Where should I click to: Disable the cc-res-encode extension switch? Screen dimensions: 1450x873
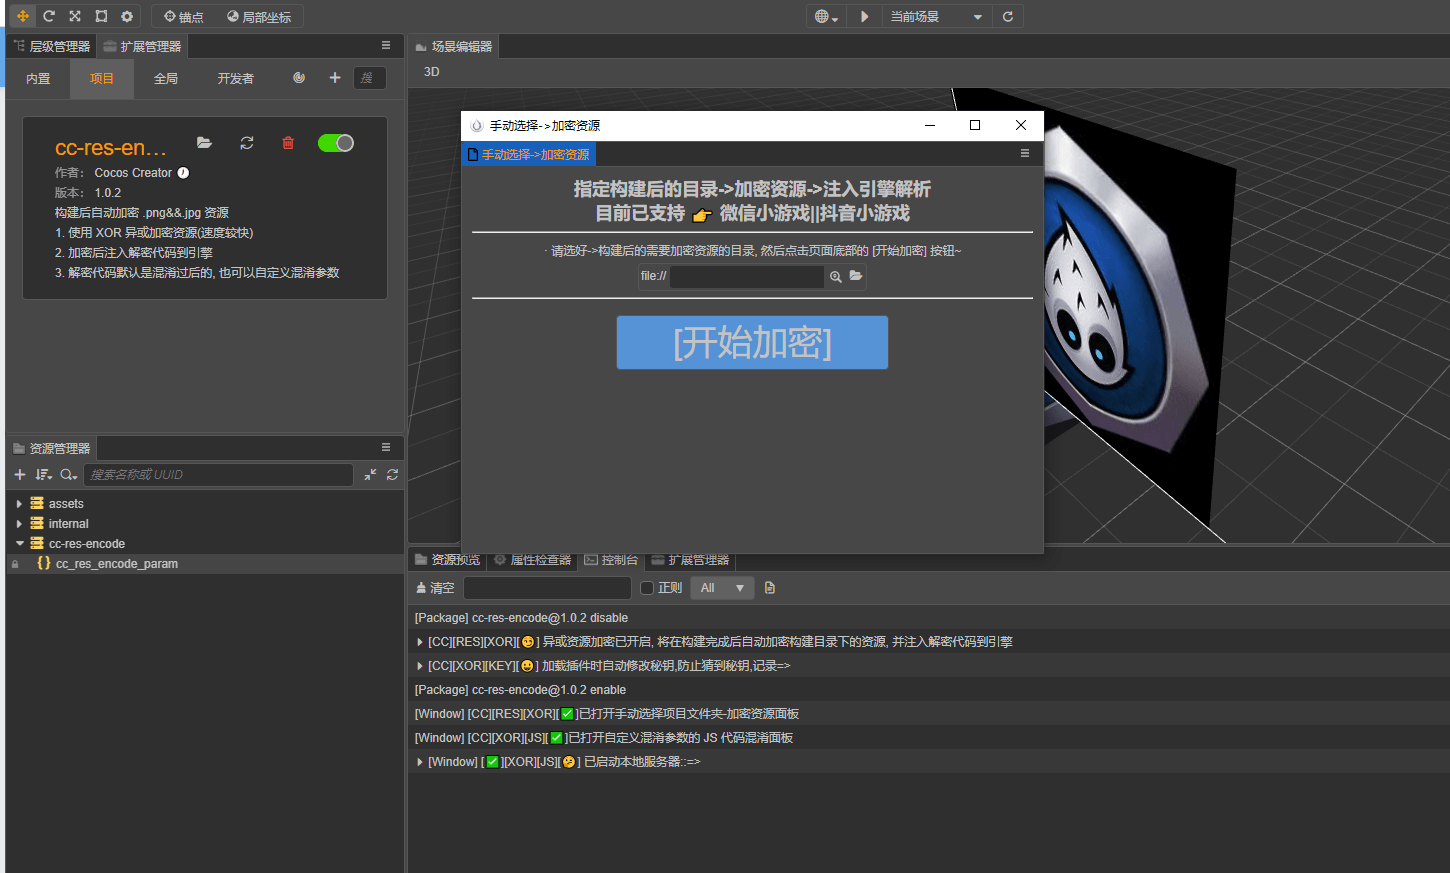click(336, 143)
